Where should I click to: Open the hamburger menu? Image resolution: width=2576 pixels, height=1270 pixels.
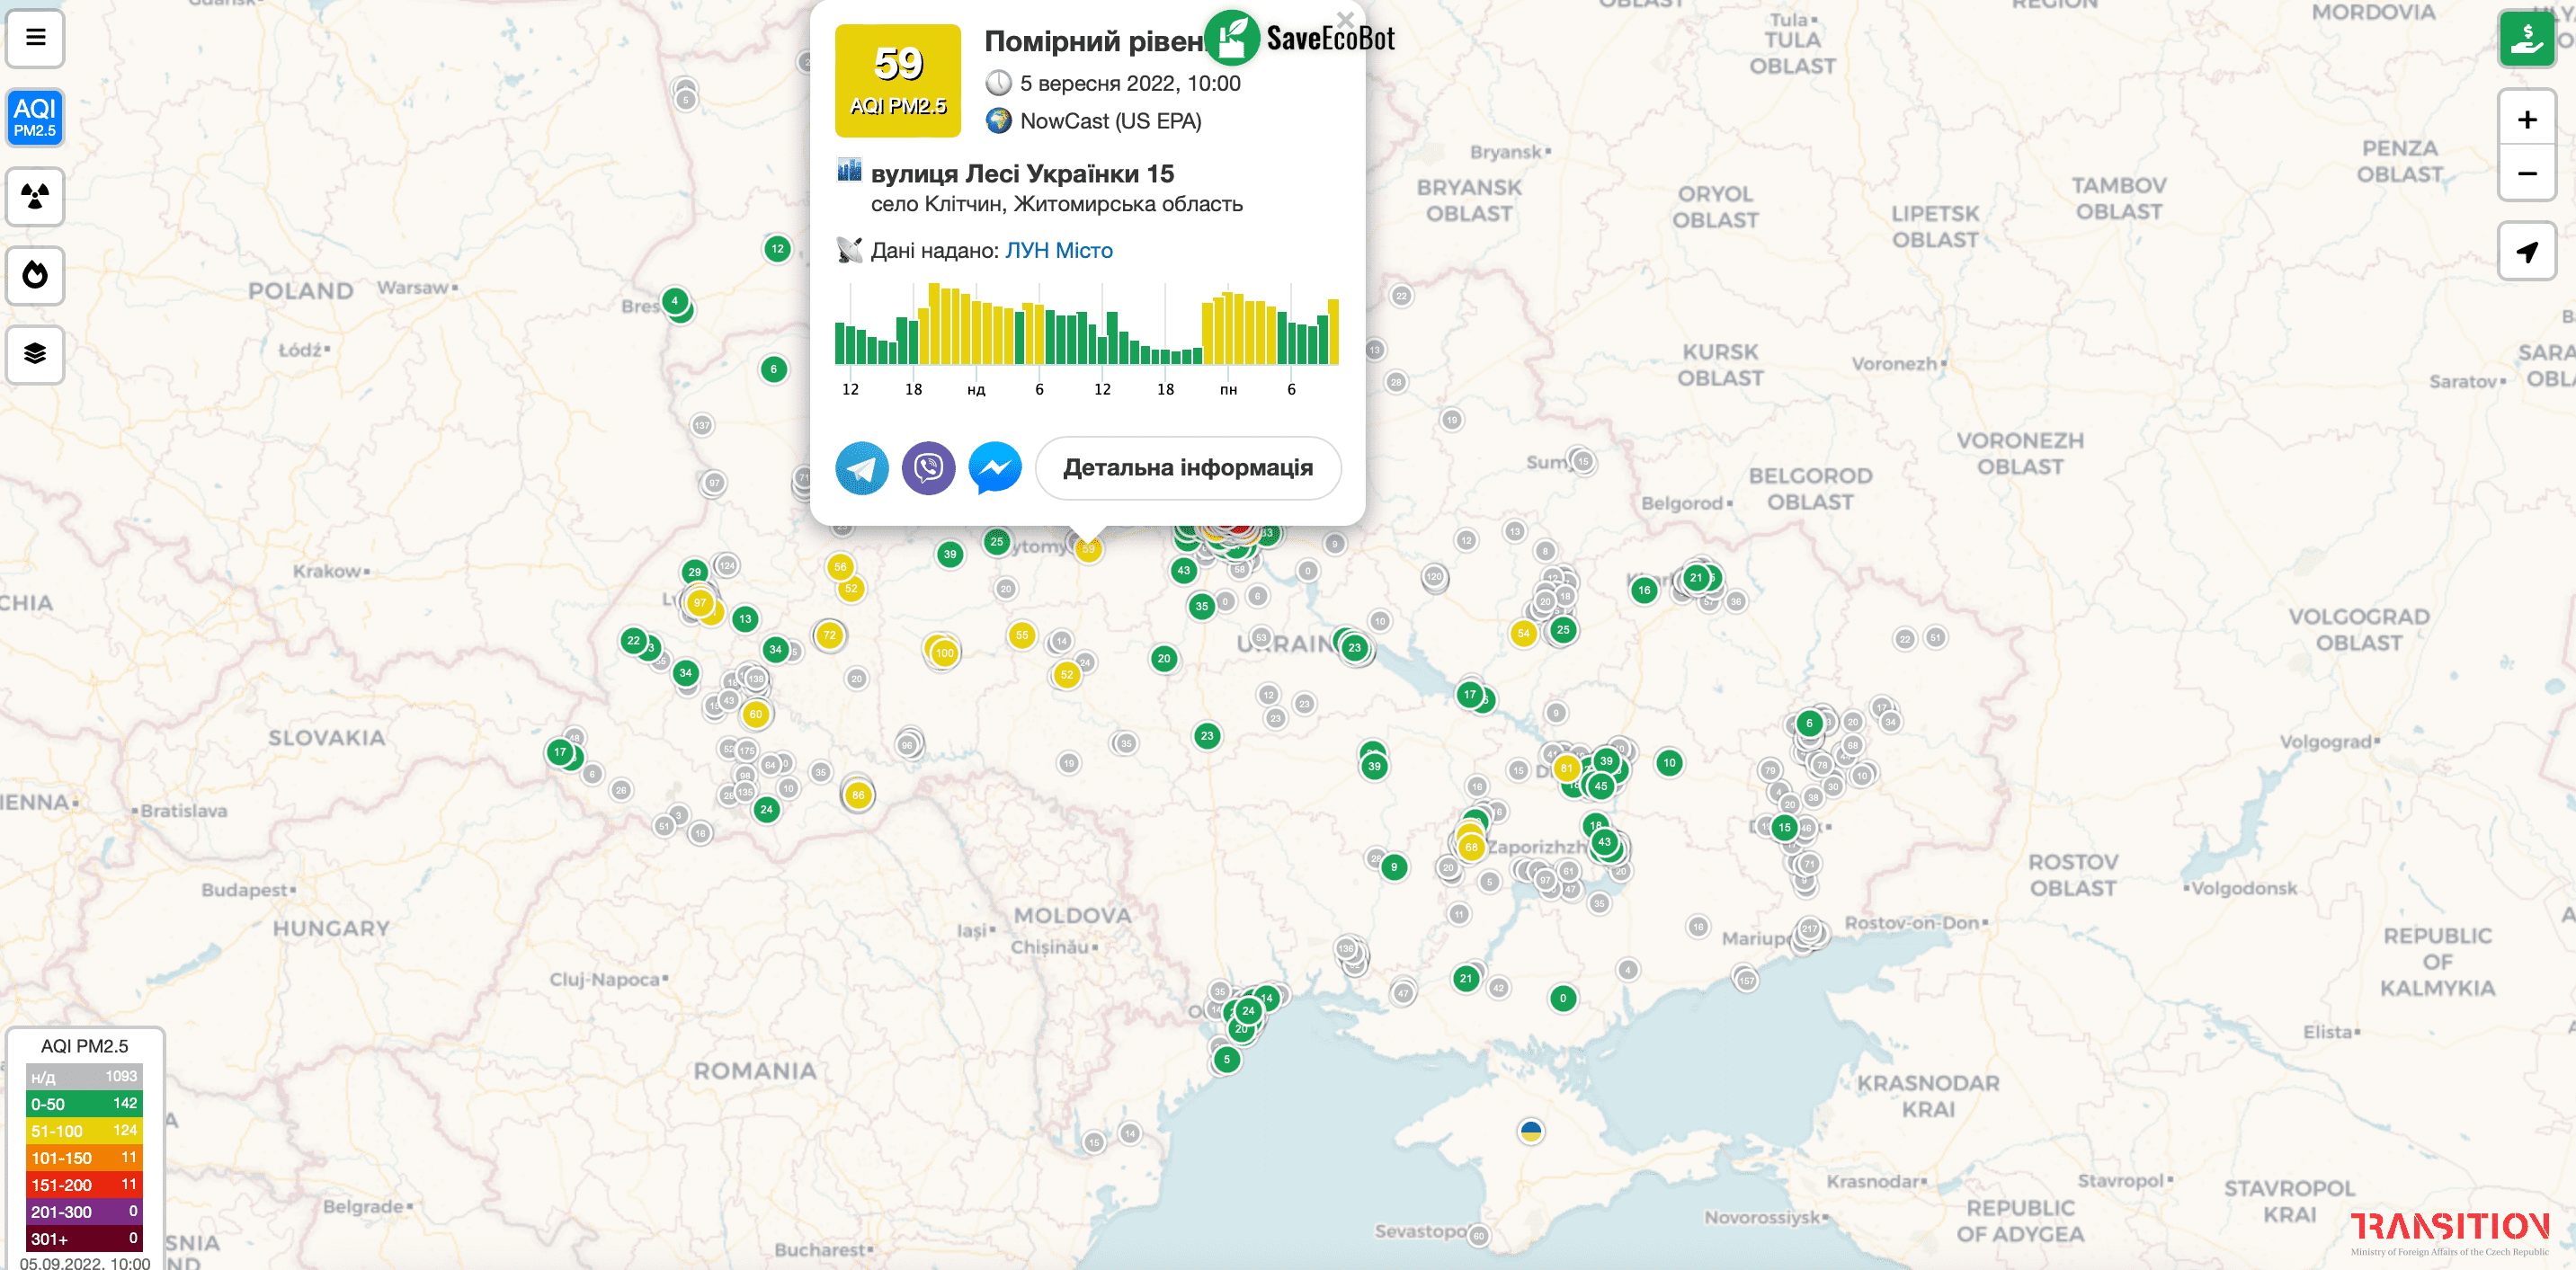pos(35,38)
